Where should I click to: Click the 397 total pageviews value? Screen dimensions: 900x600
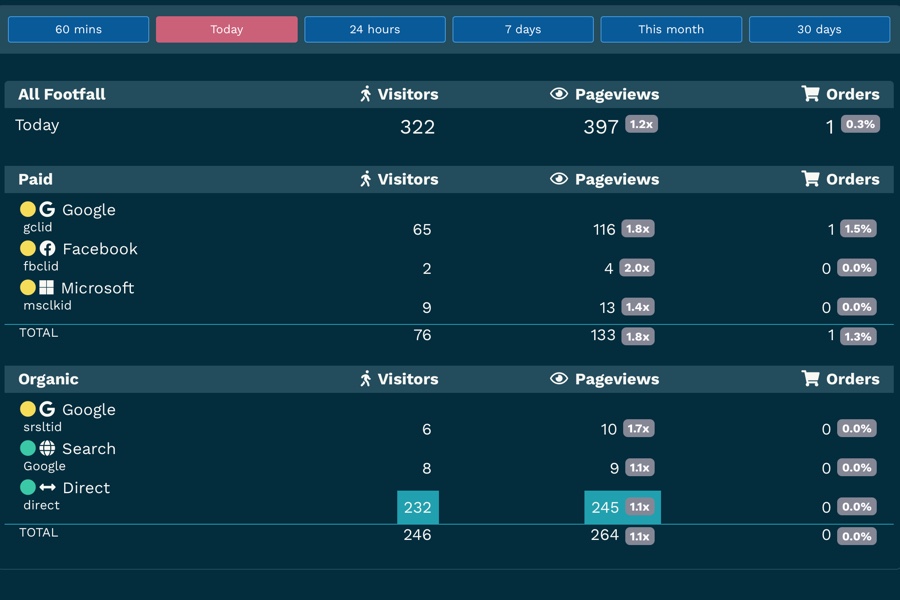[601, 127]
